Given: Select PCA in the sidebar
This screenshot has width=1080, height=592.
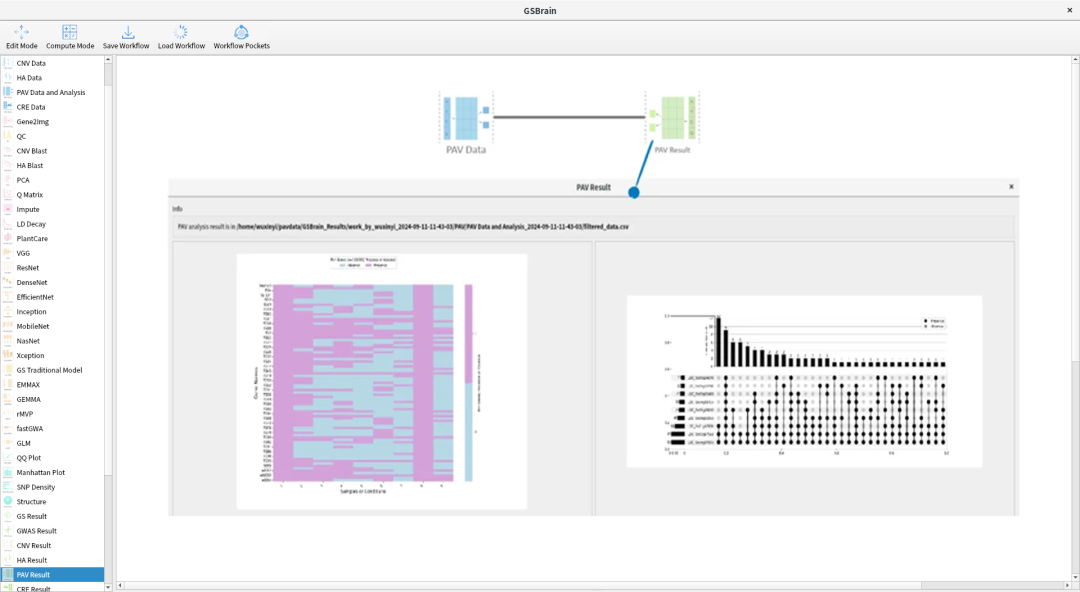Looking at the screenshot, I should pyautogui.click(x=52, y=180).
